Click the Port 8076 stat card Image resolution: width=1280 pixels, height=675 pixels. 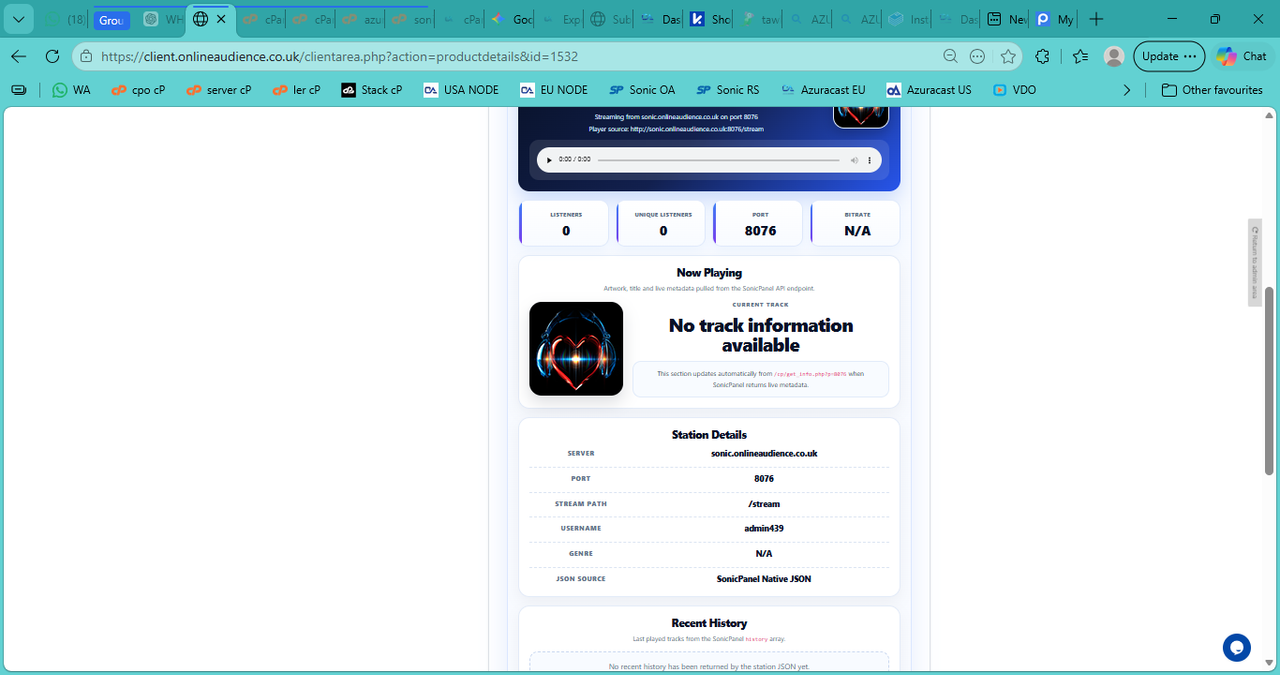pos(760,223)
